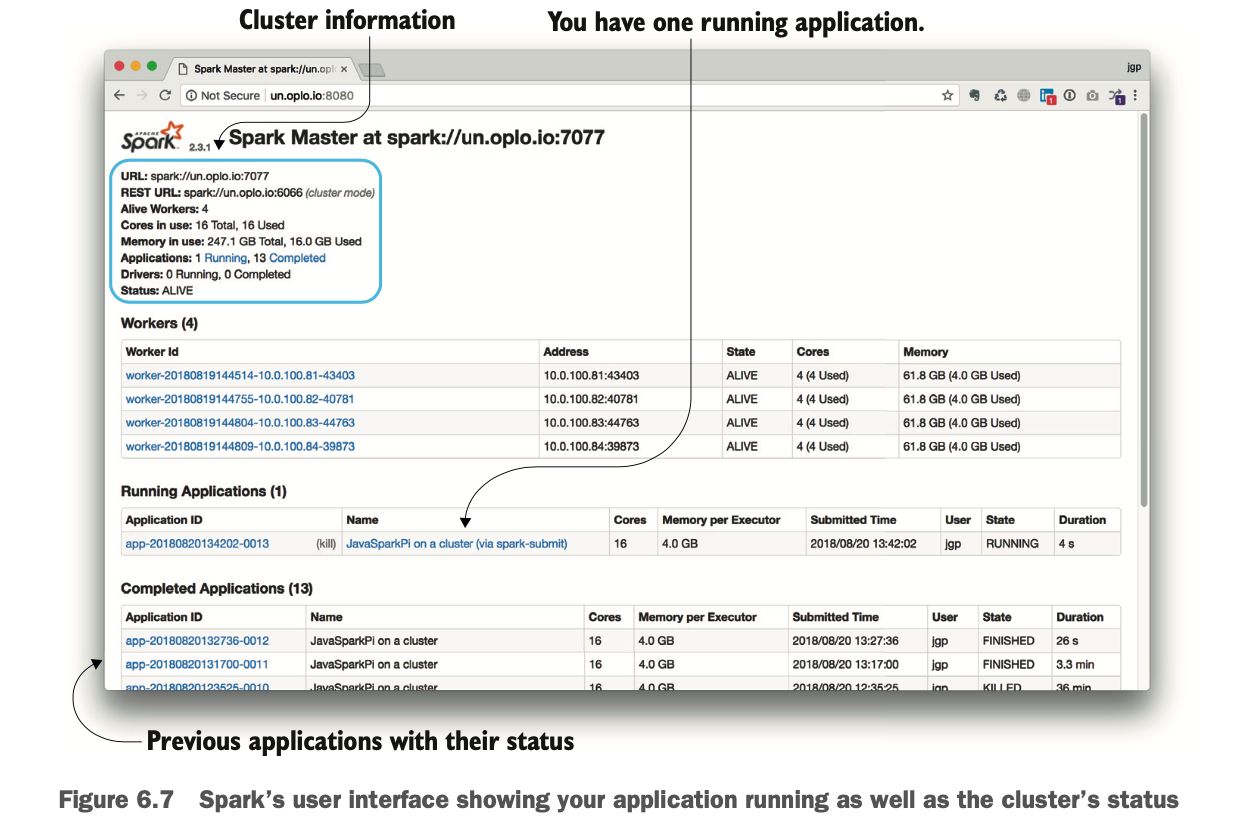Click the Not Secure site info icon
The image size is (1256, 826).
pyautogui.click(x=191, y=95)
